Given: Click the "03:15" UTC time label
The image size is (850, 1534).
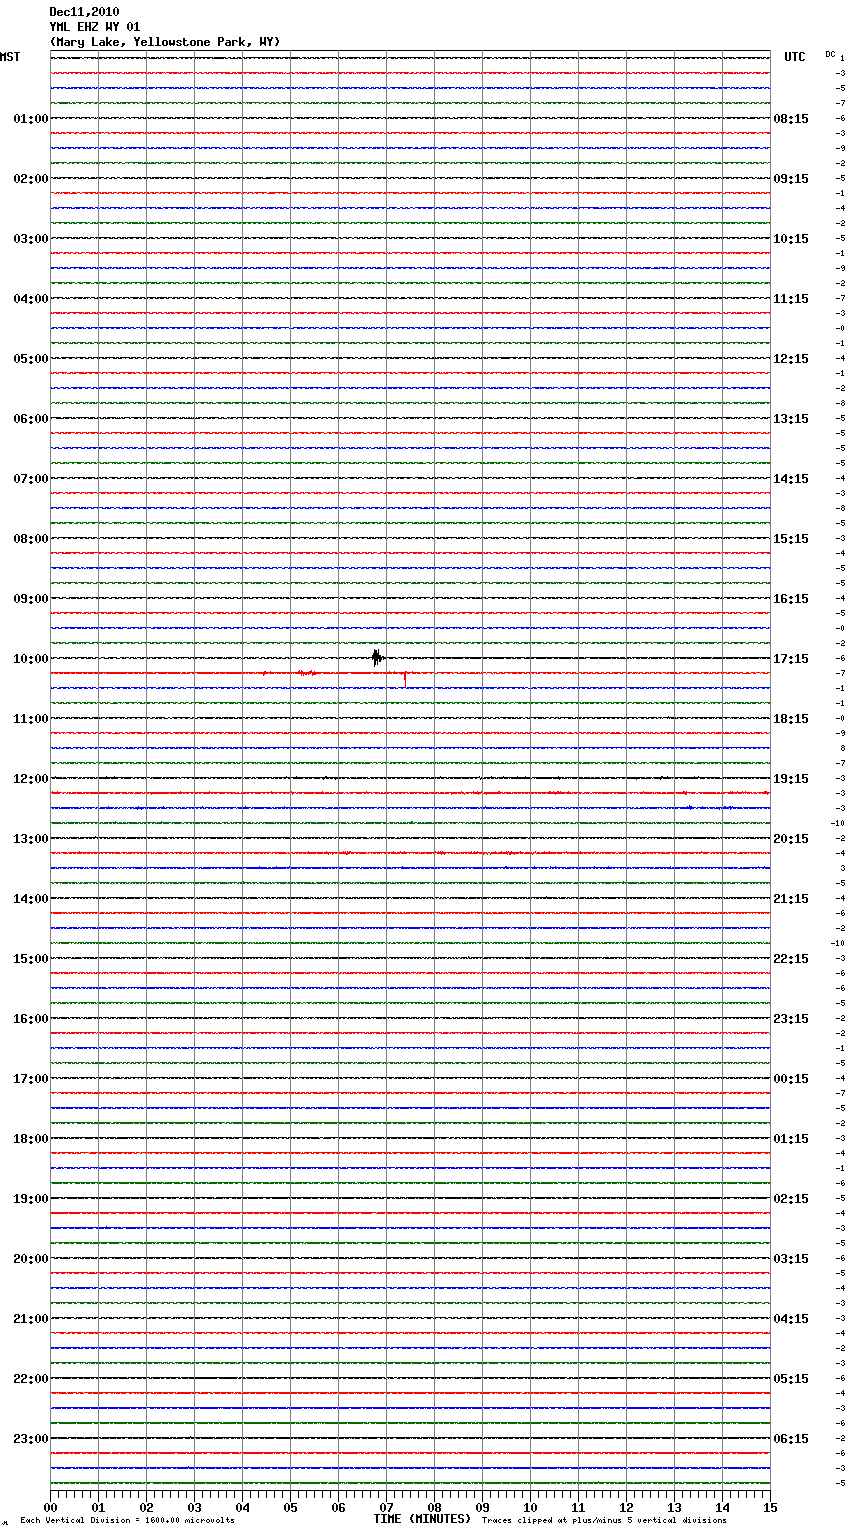Looking at the screenshot, I should tap(791, 1259).
